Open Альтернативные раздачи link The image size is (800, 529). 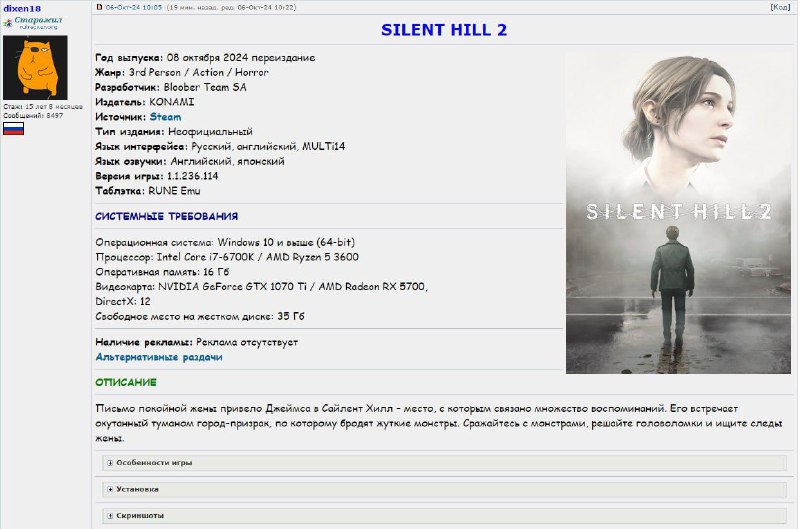click(x=159, y=357)
